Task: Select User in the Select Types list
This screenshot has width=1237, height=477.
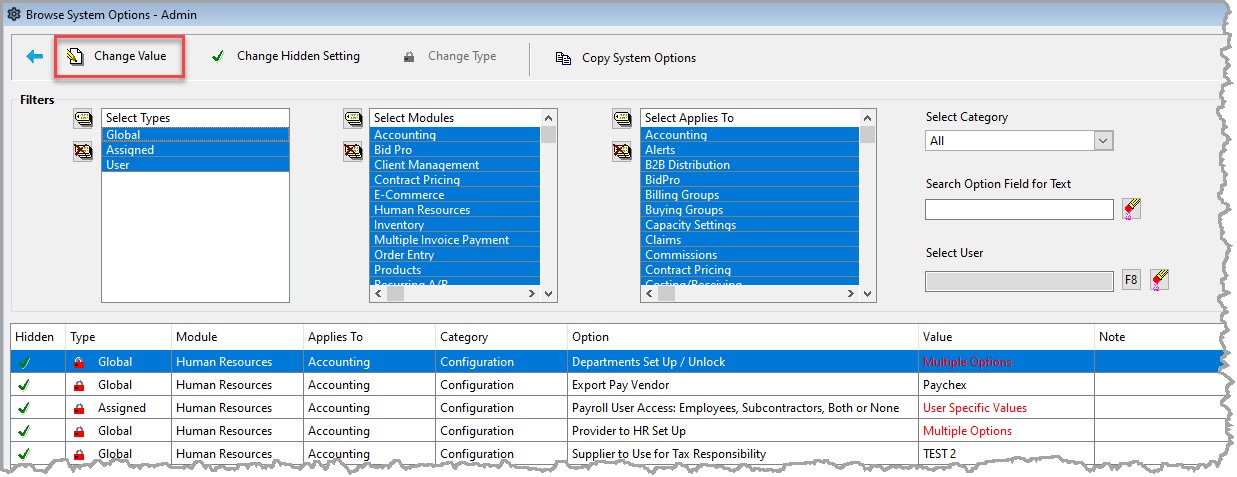Action: pyautogui.click(x=195, y=165)
